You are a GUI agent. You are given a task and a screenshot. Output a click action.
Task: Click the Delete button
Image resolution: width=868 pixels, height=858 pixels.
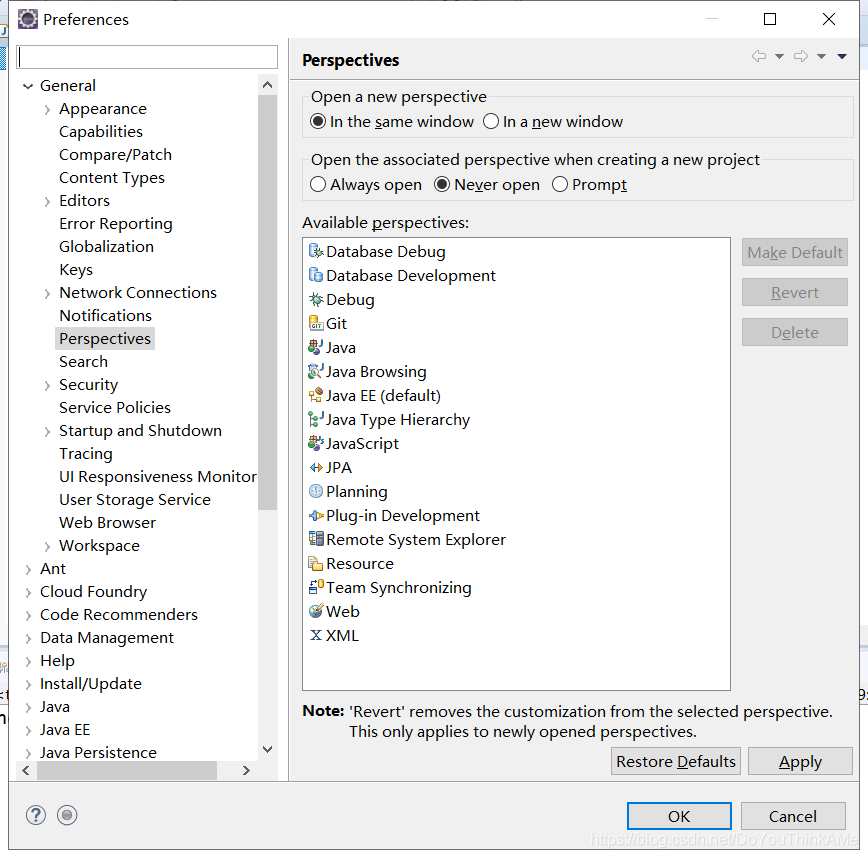pyautogui.click(x=794, y=332)
